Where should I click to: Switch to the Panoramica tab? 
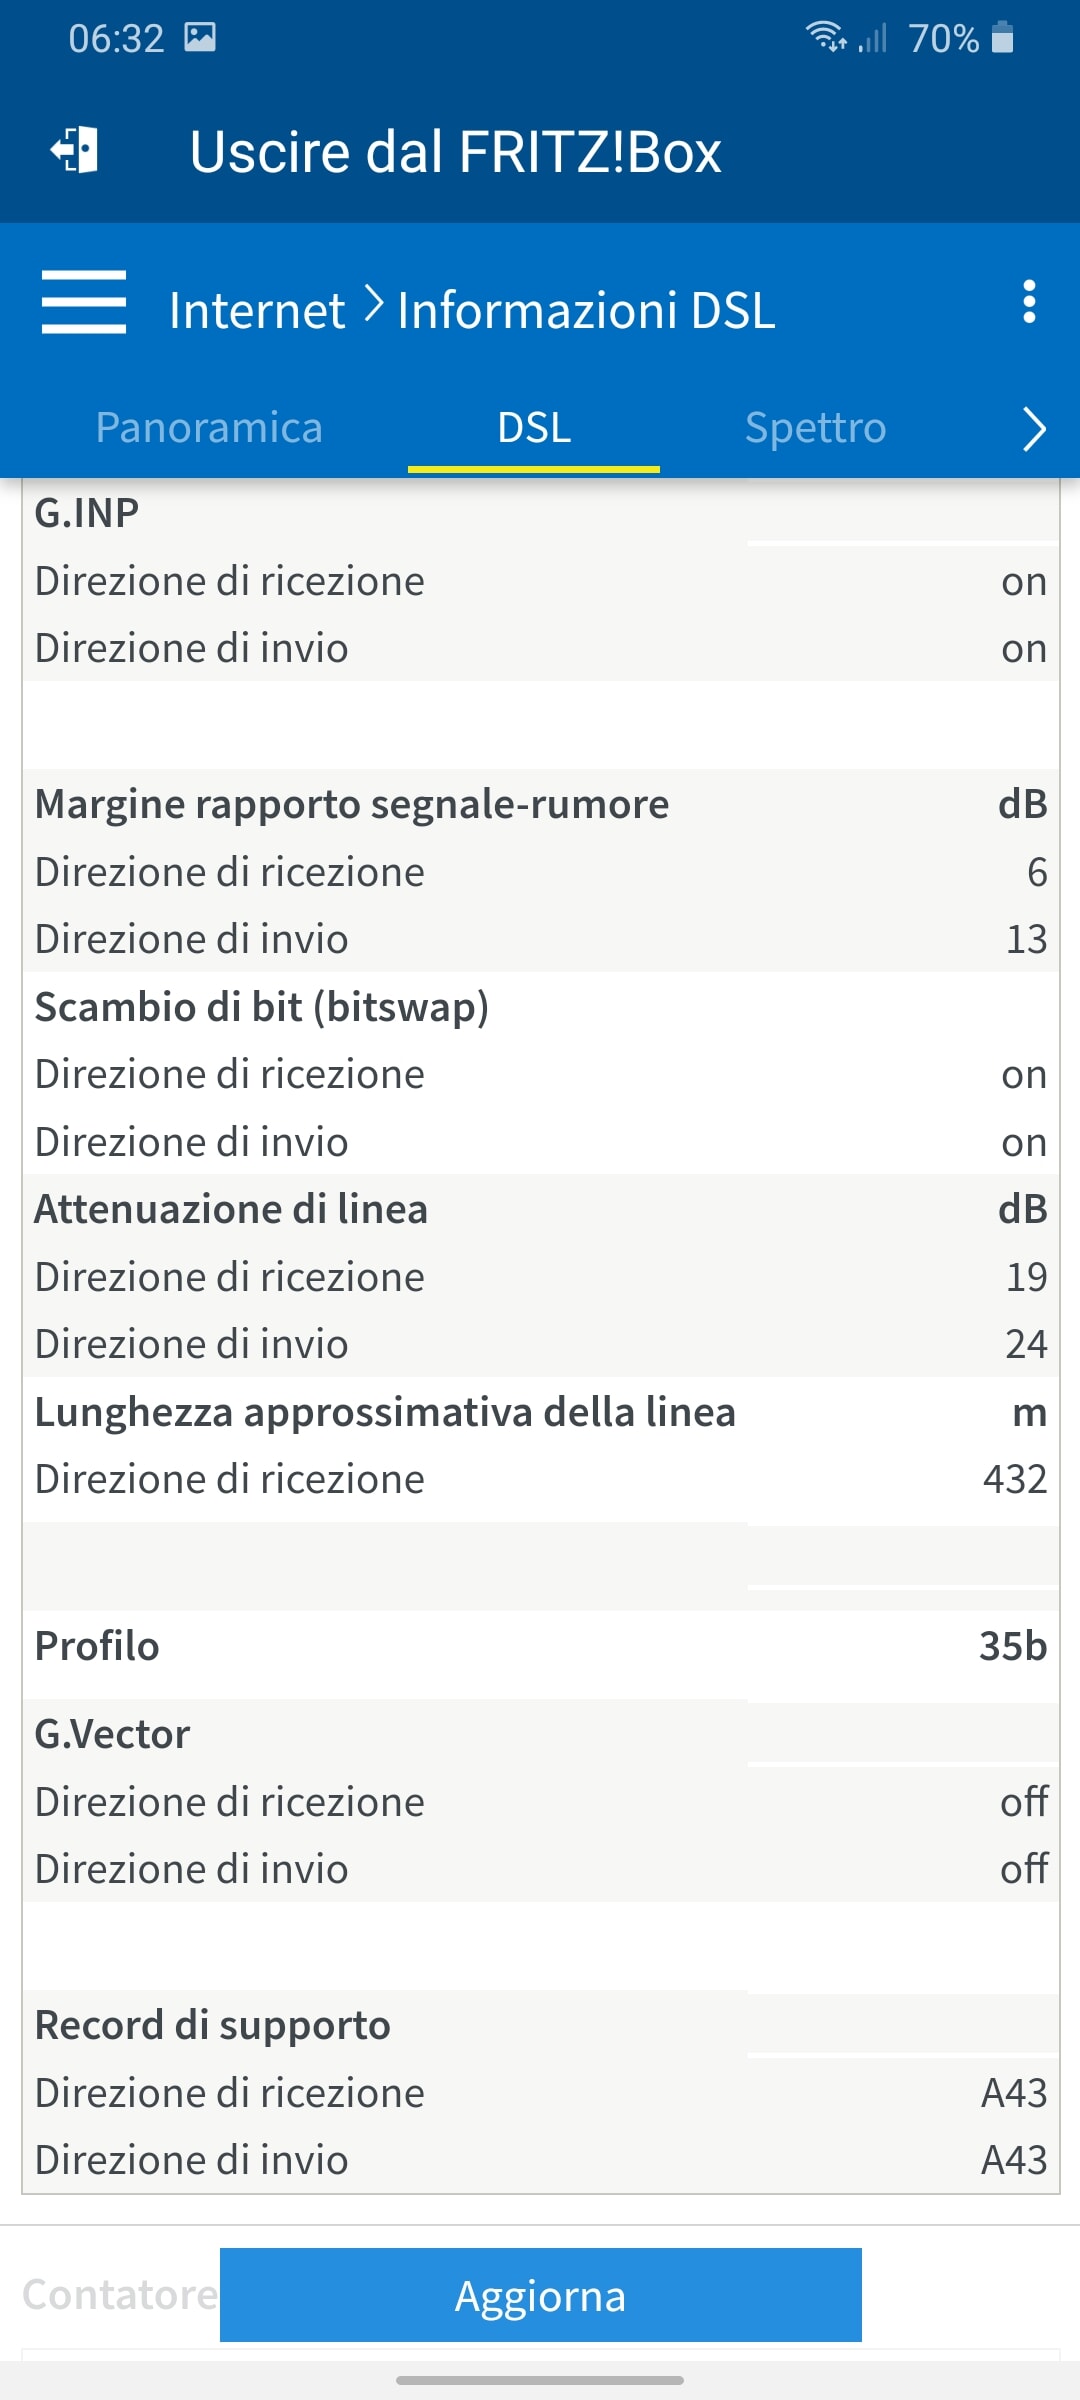(x=209, y=428)
